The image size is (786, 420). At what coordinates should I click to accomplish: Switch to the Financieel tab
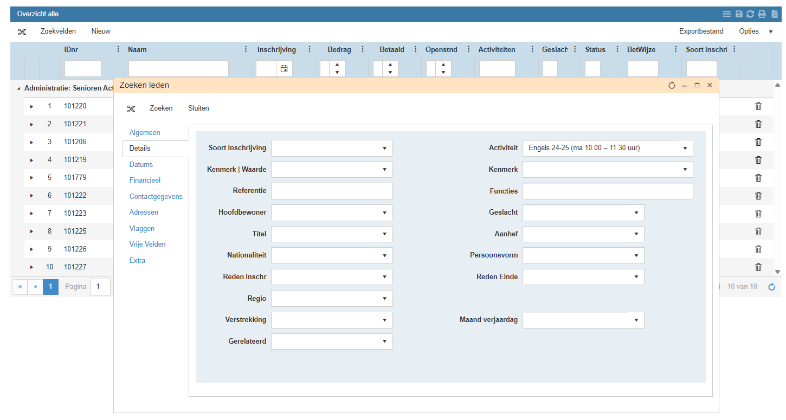pyautogui.click(x=147, y=180)
